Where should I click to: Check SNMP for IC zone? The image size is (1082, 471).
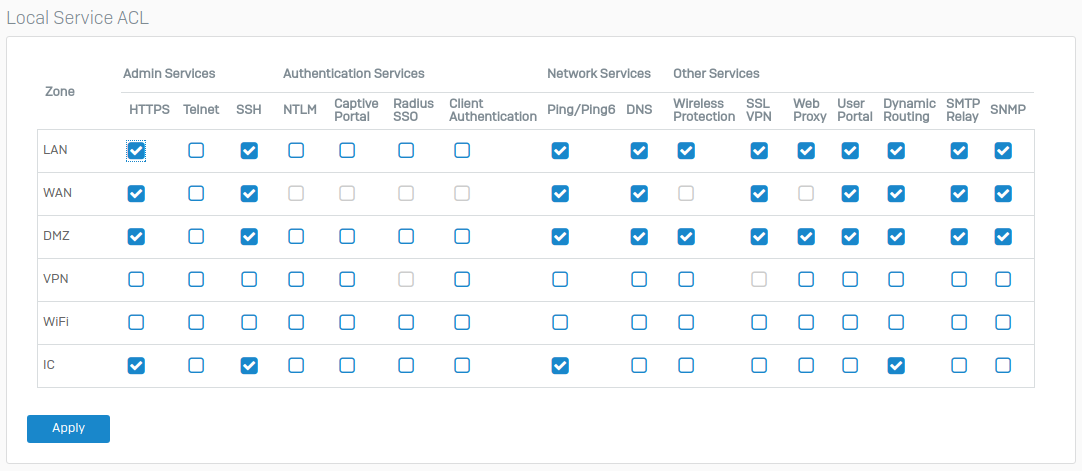[x=1003, y=365]
